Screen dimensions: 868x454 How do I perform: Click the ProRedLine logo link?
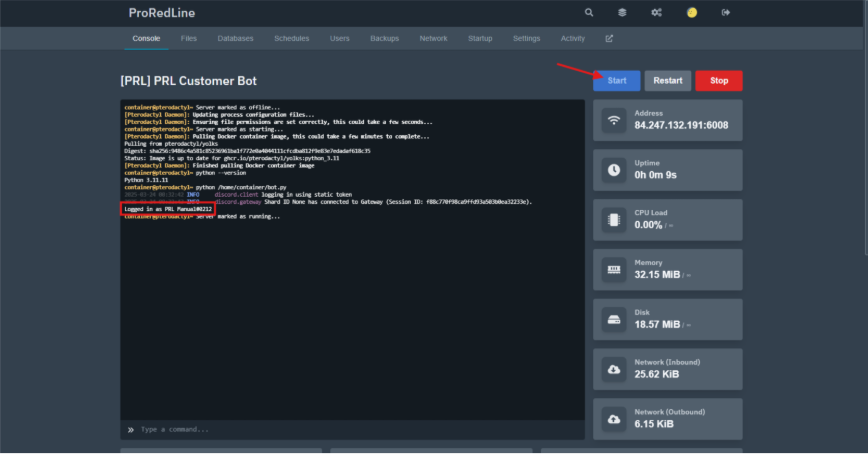162,13
